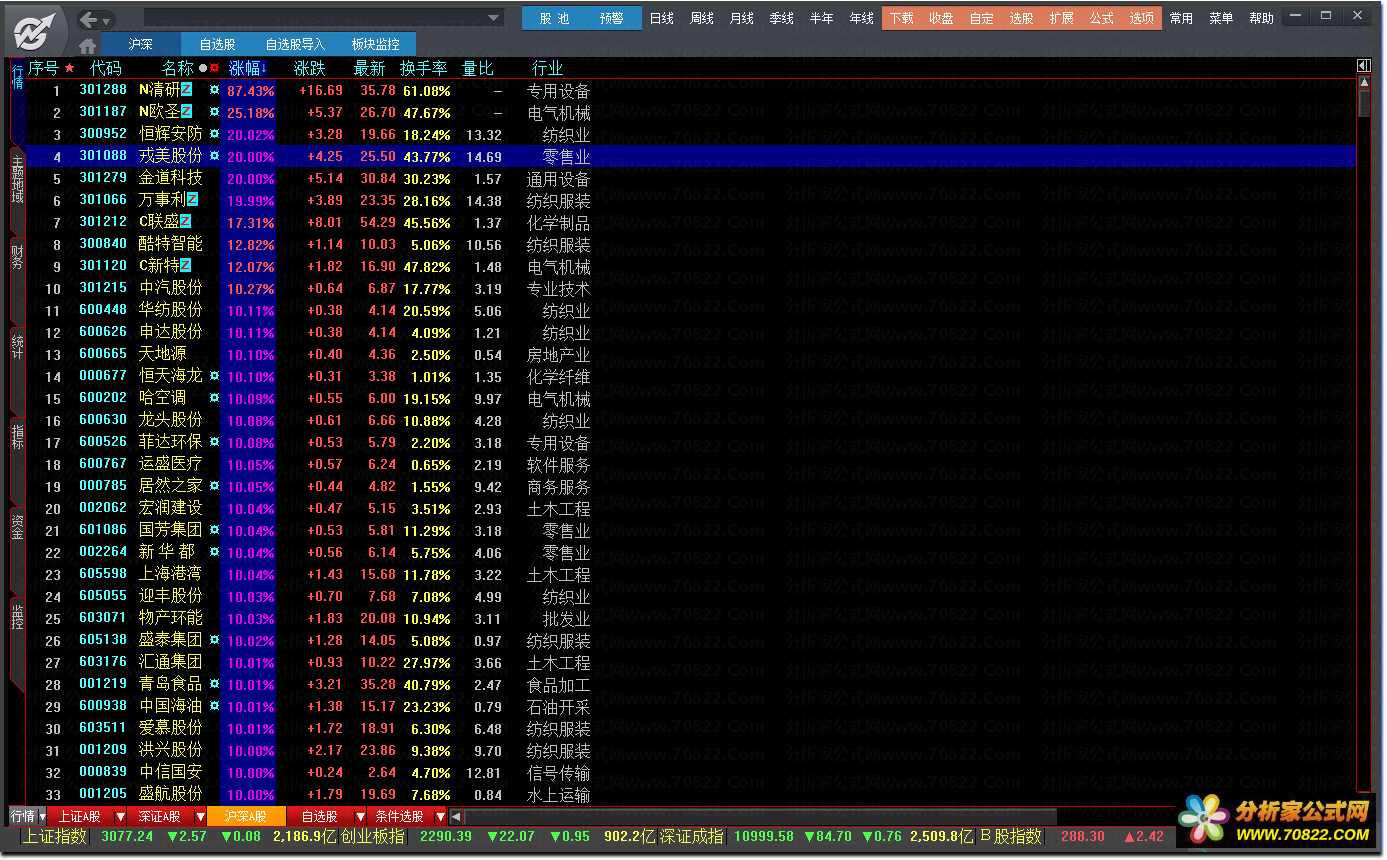Go to home via house icon
This screenshot has height=860, width=1387.
[x=87, y=45]
